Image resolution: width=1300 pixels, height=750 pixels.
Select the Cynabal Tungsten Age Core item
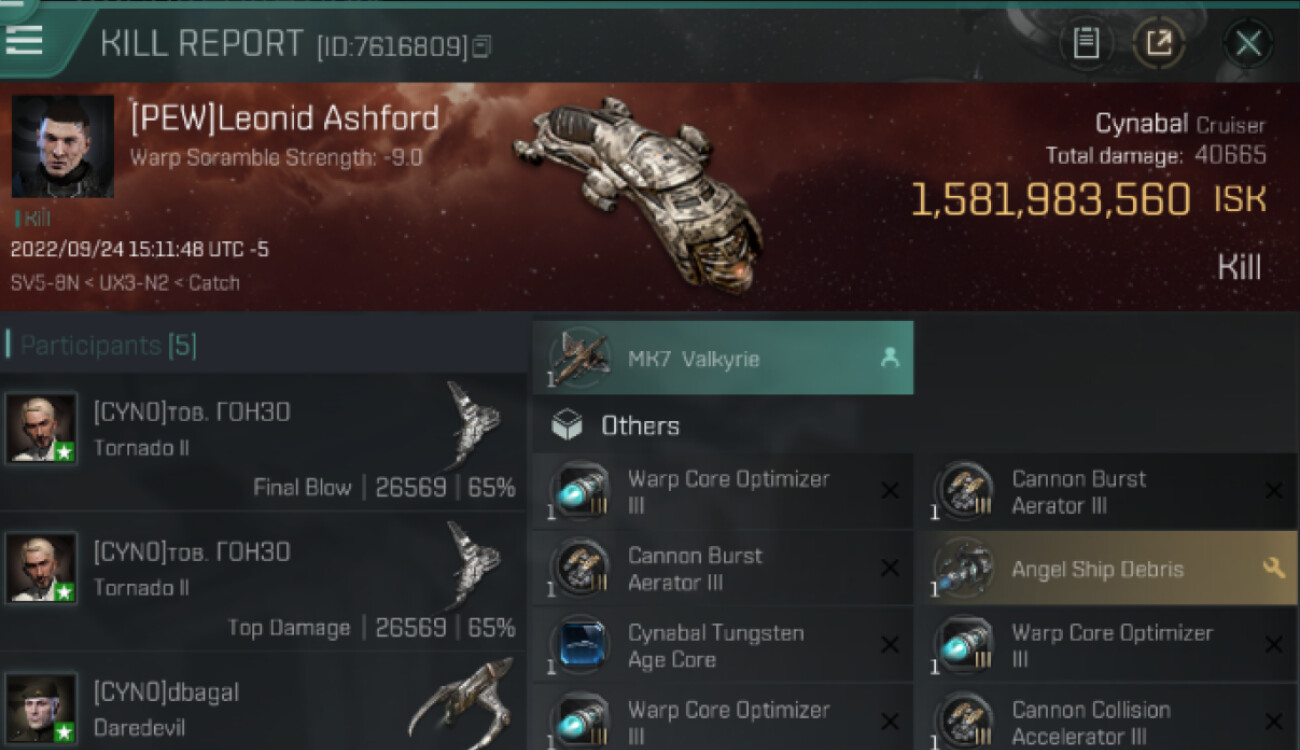(723, 645)
